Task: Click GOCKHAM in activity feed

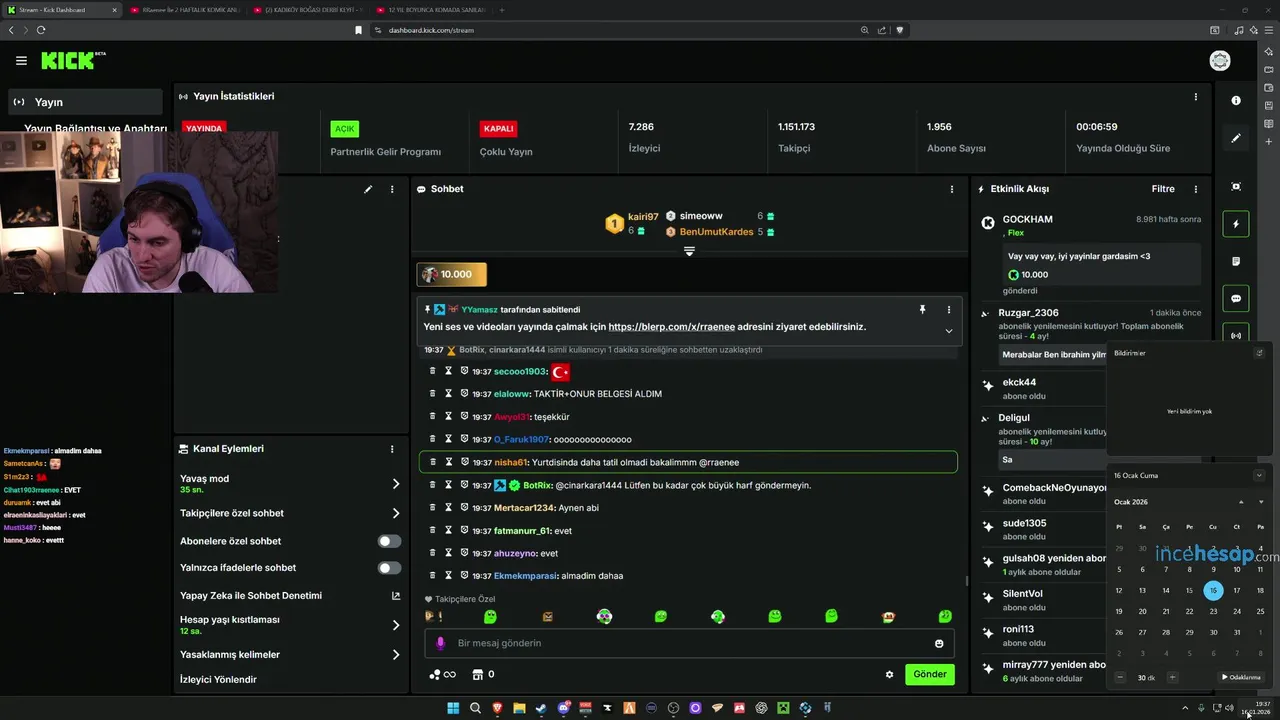Action: pyautogui.click(x=1028, y=219)
